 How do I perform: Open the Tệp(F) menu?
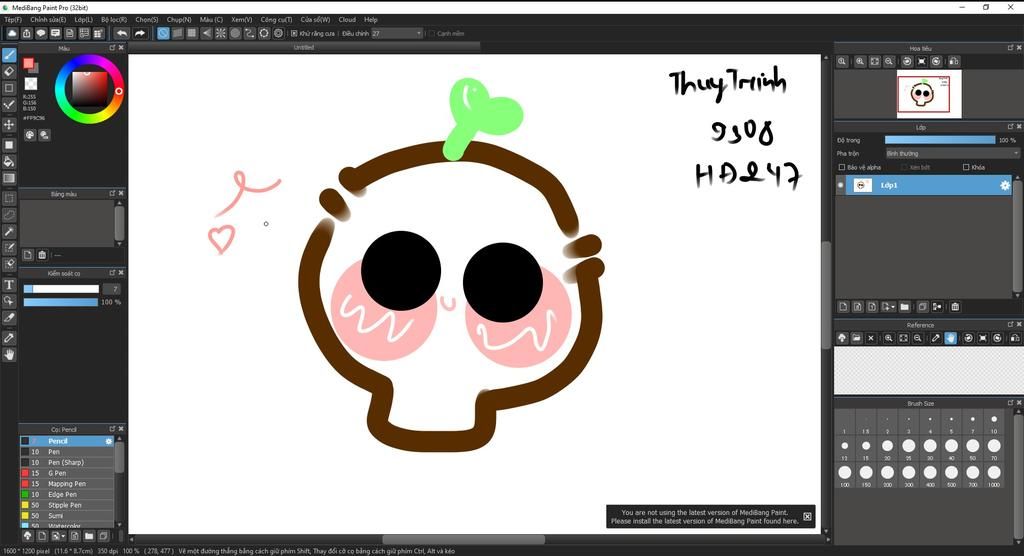(13, 20)
